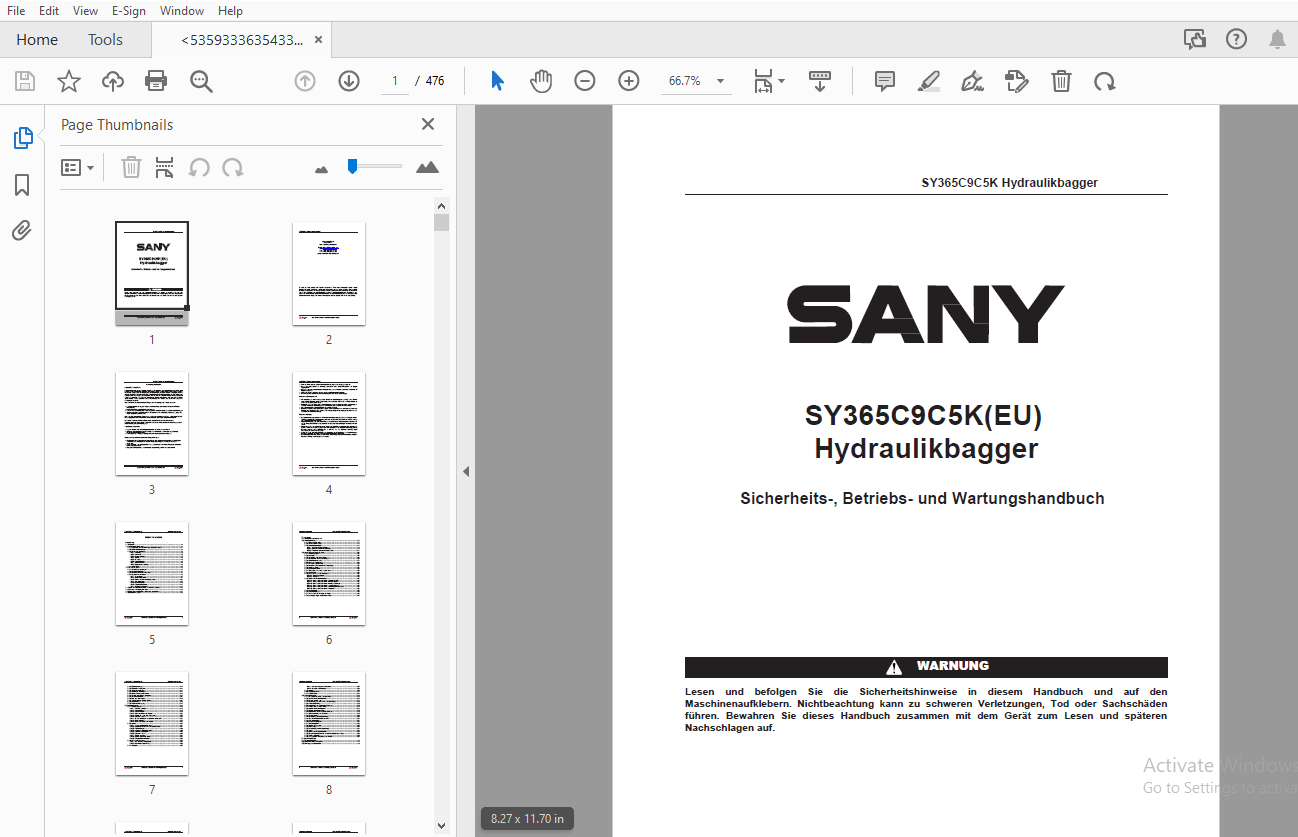Open thumbnails panel options dropdown
Image resolution: width=1298 pixels, height=837 pixels.
click(78, 167)
